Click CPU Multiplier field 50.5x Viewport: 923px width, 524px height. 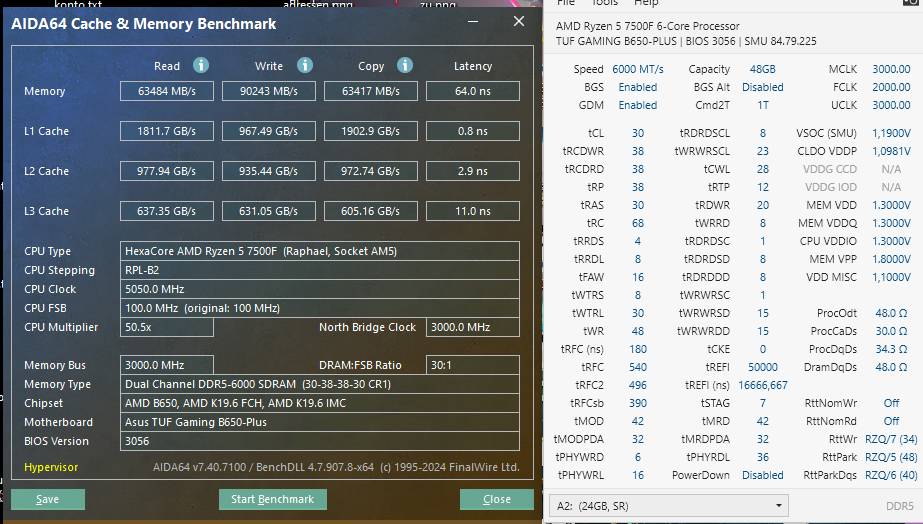pyautogui.click(x=167, y=327)
